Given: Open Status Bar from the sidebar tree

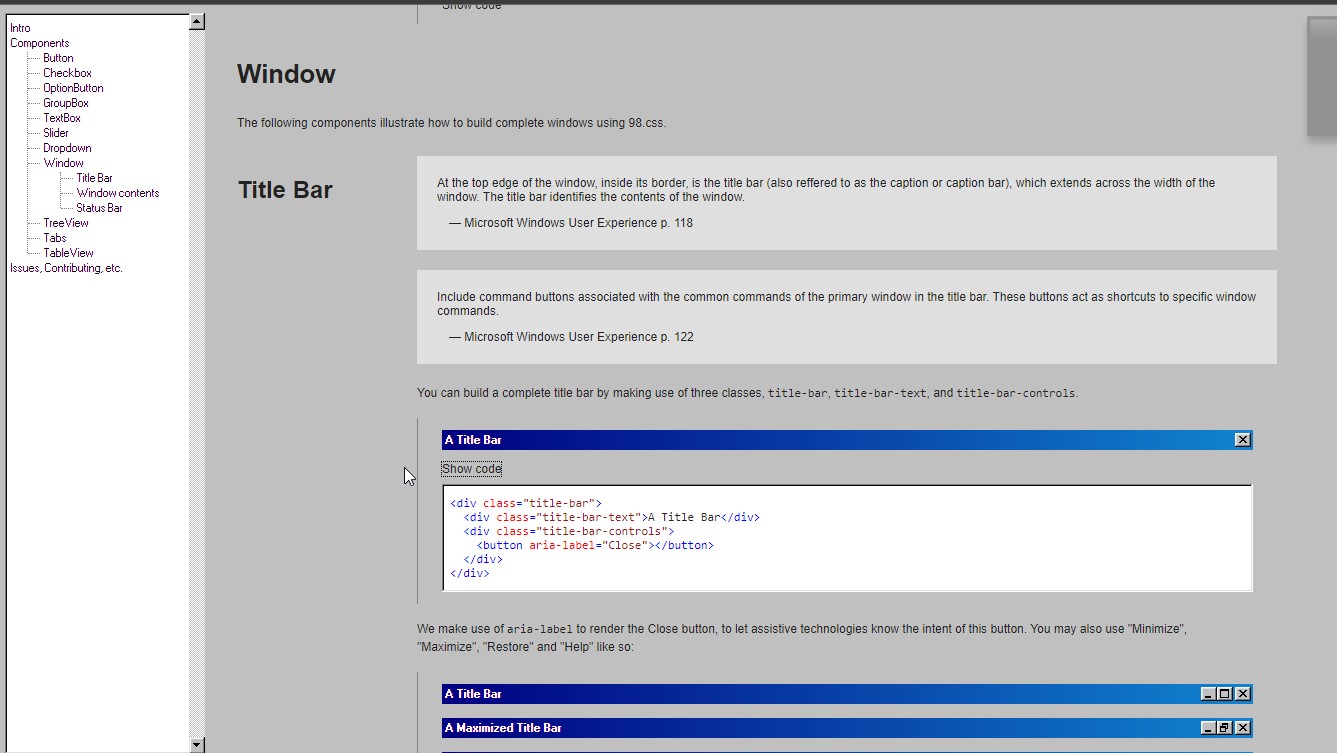Looking at the screenshot, I should tap(99, 208).
